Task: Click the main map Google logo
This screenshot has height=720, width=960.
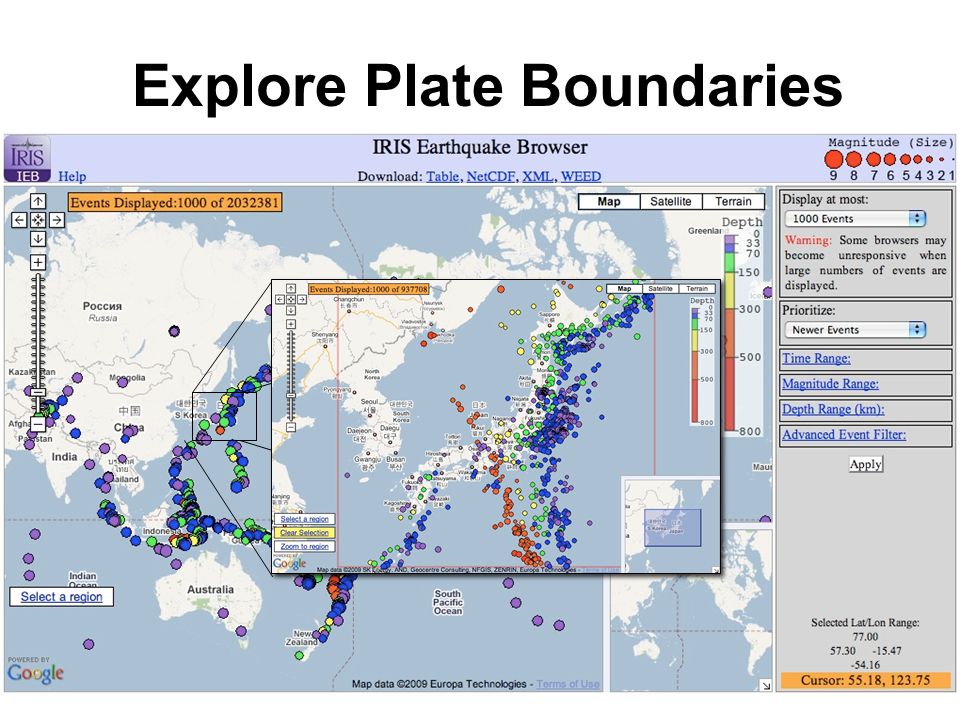Action: 36,673
